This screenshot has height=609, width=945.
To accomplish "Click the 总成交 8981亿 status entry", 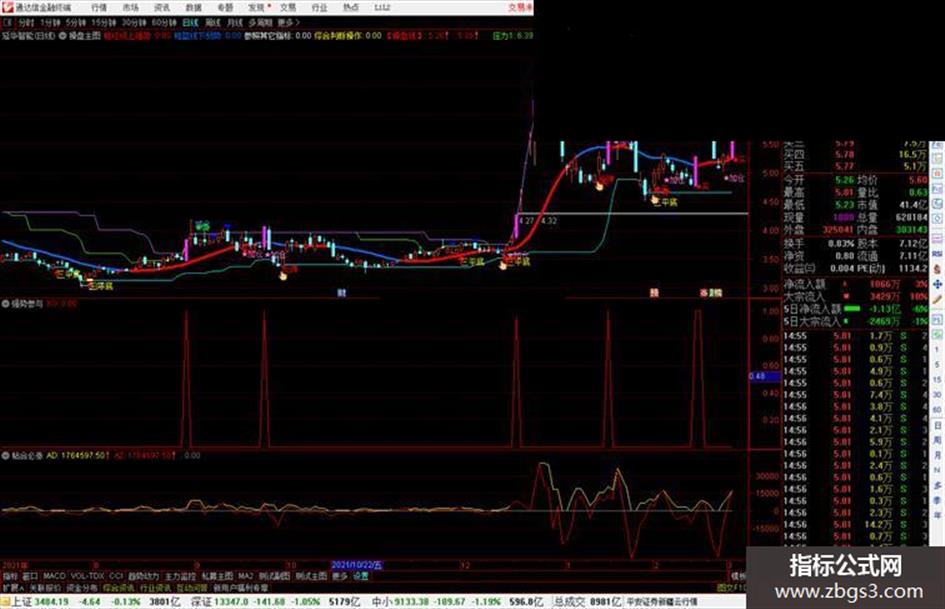I will (x=588, y=602).
